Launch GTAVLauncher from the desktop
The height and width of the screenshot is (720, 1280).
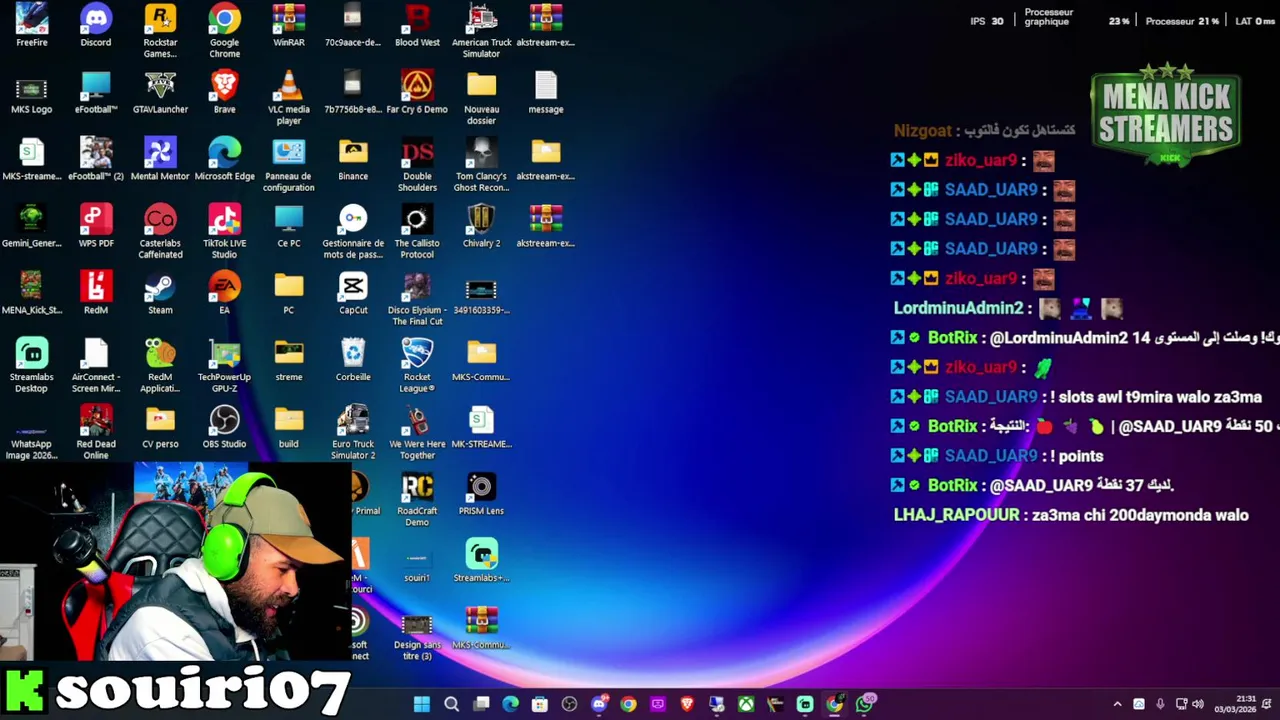click(160, 92)
